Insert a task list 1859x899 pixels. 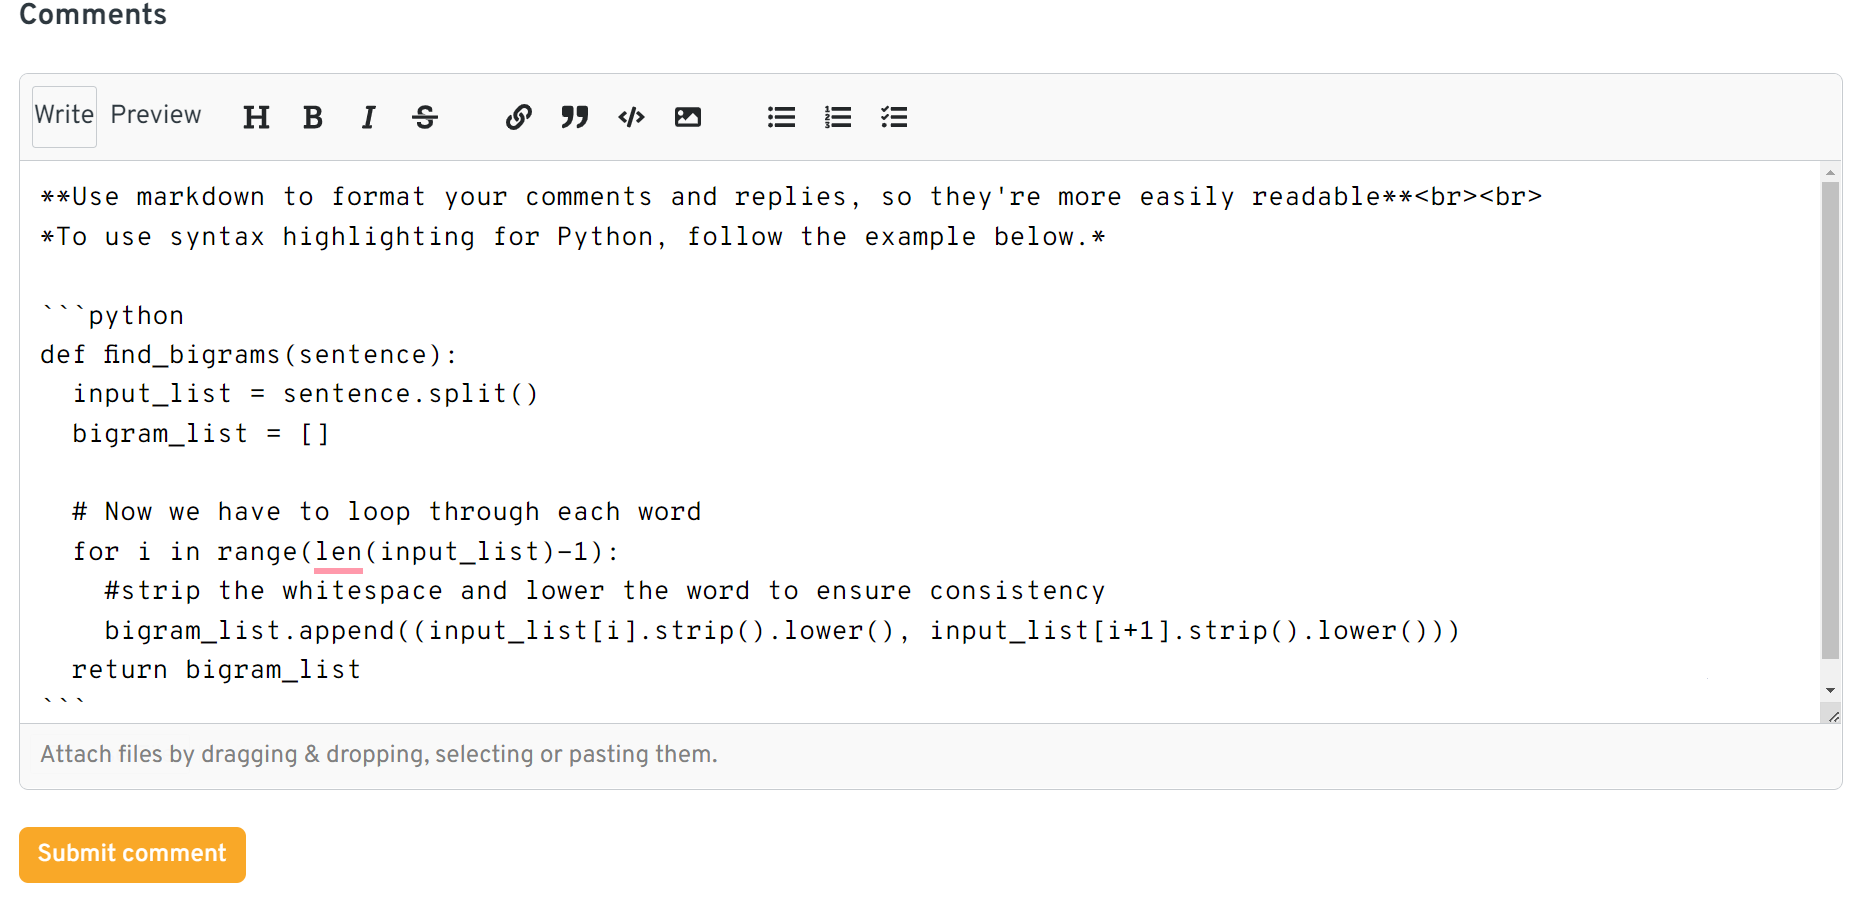pyautogui.click(x=894, y=117)
